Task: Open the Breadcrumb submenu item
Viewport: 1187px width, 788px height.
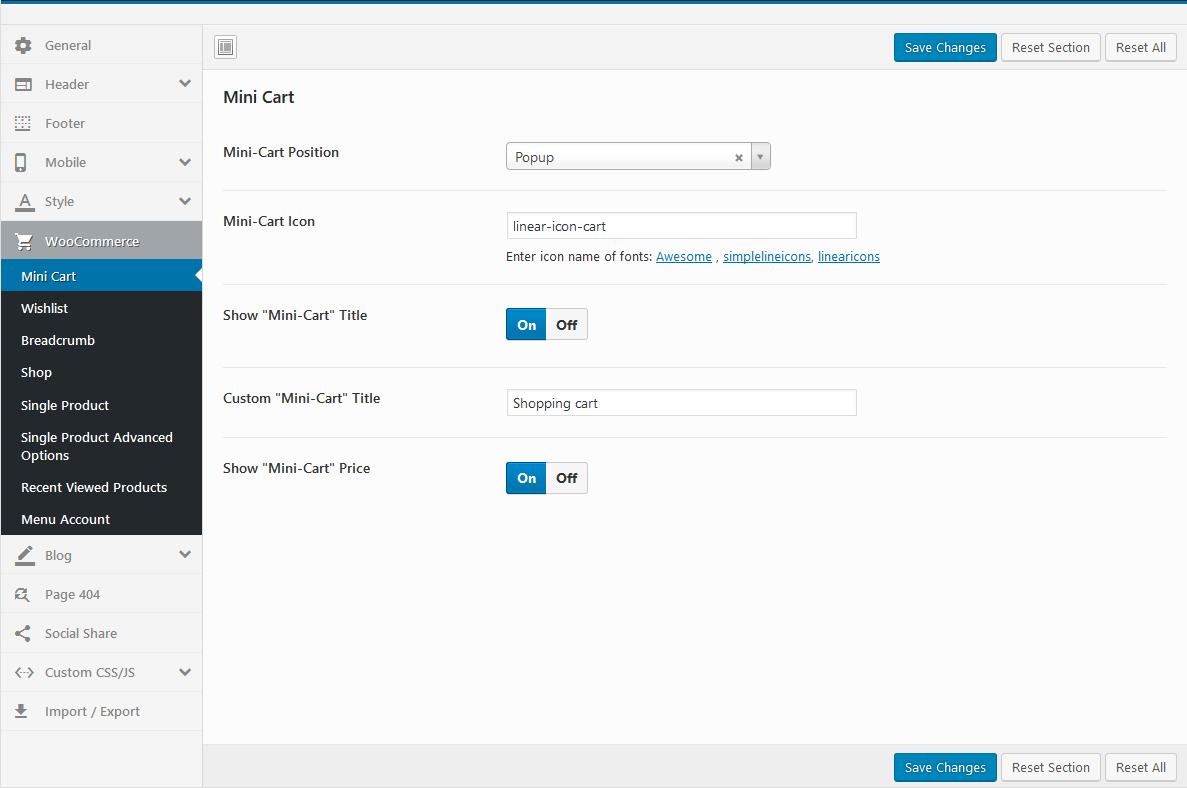Action: coord(101,341)
